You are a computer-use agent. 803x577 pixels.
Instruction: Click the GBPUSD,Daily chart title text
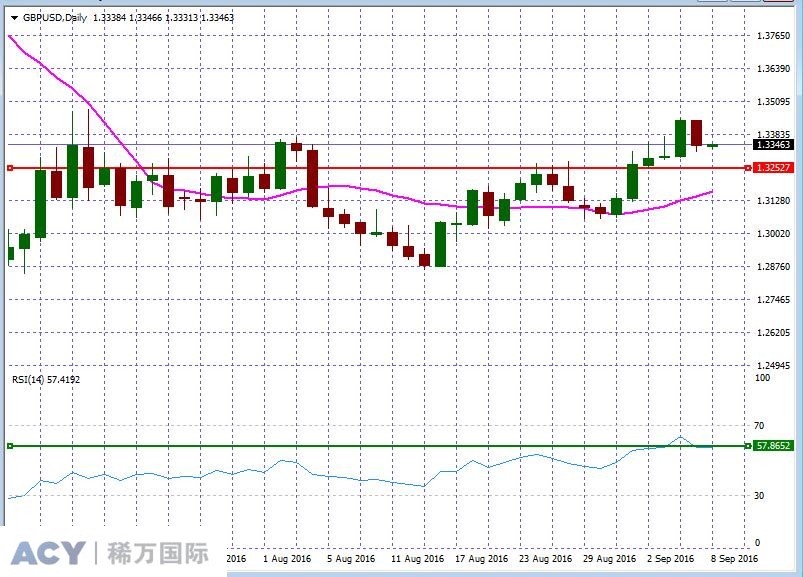(x=55, y=18)
